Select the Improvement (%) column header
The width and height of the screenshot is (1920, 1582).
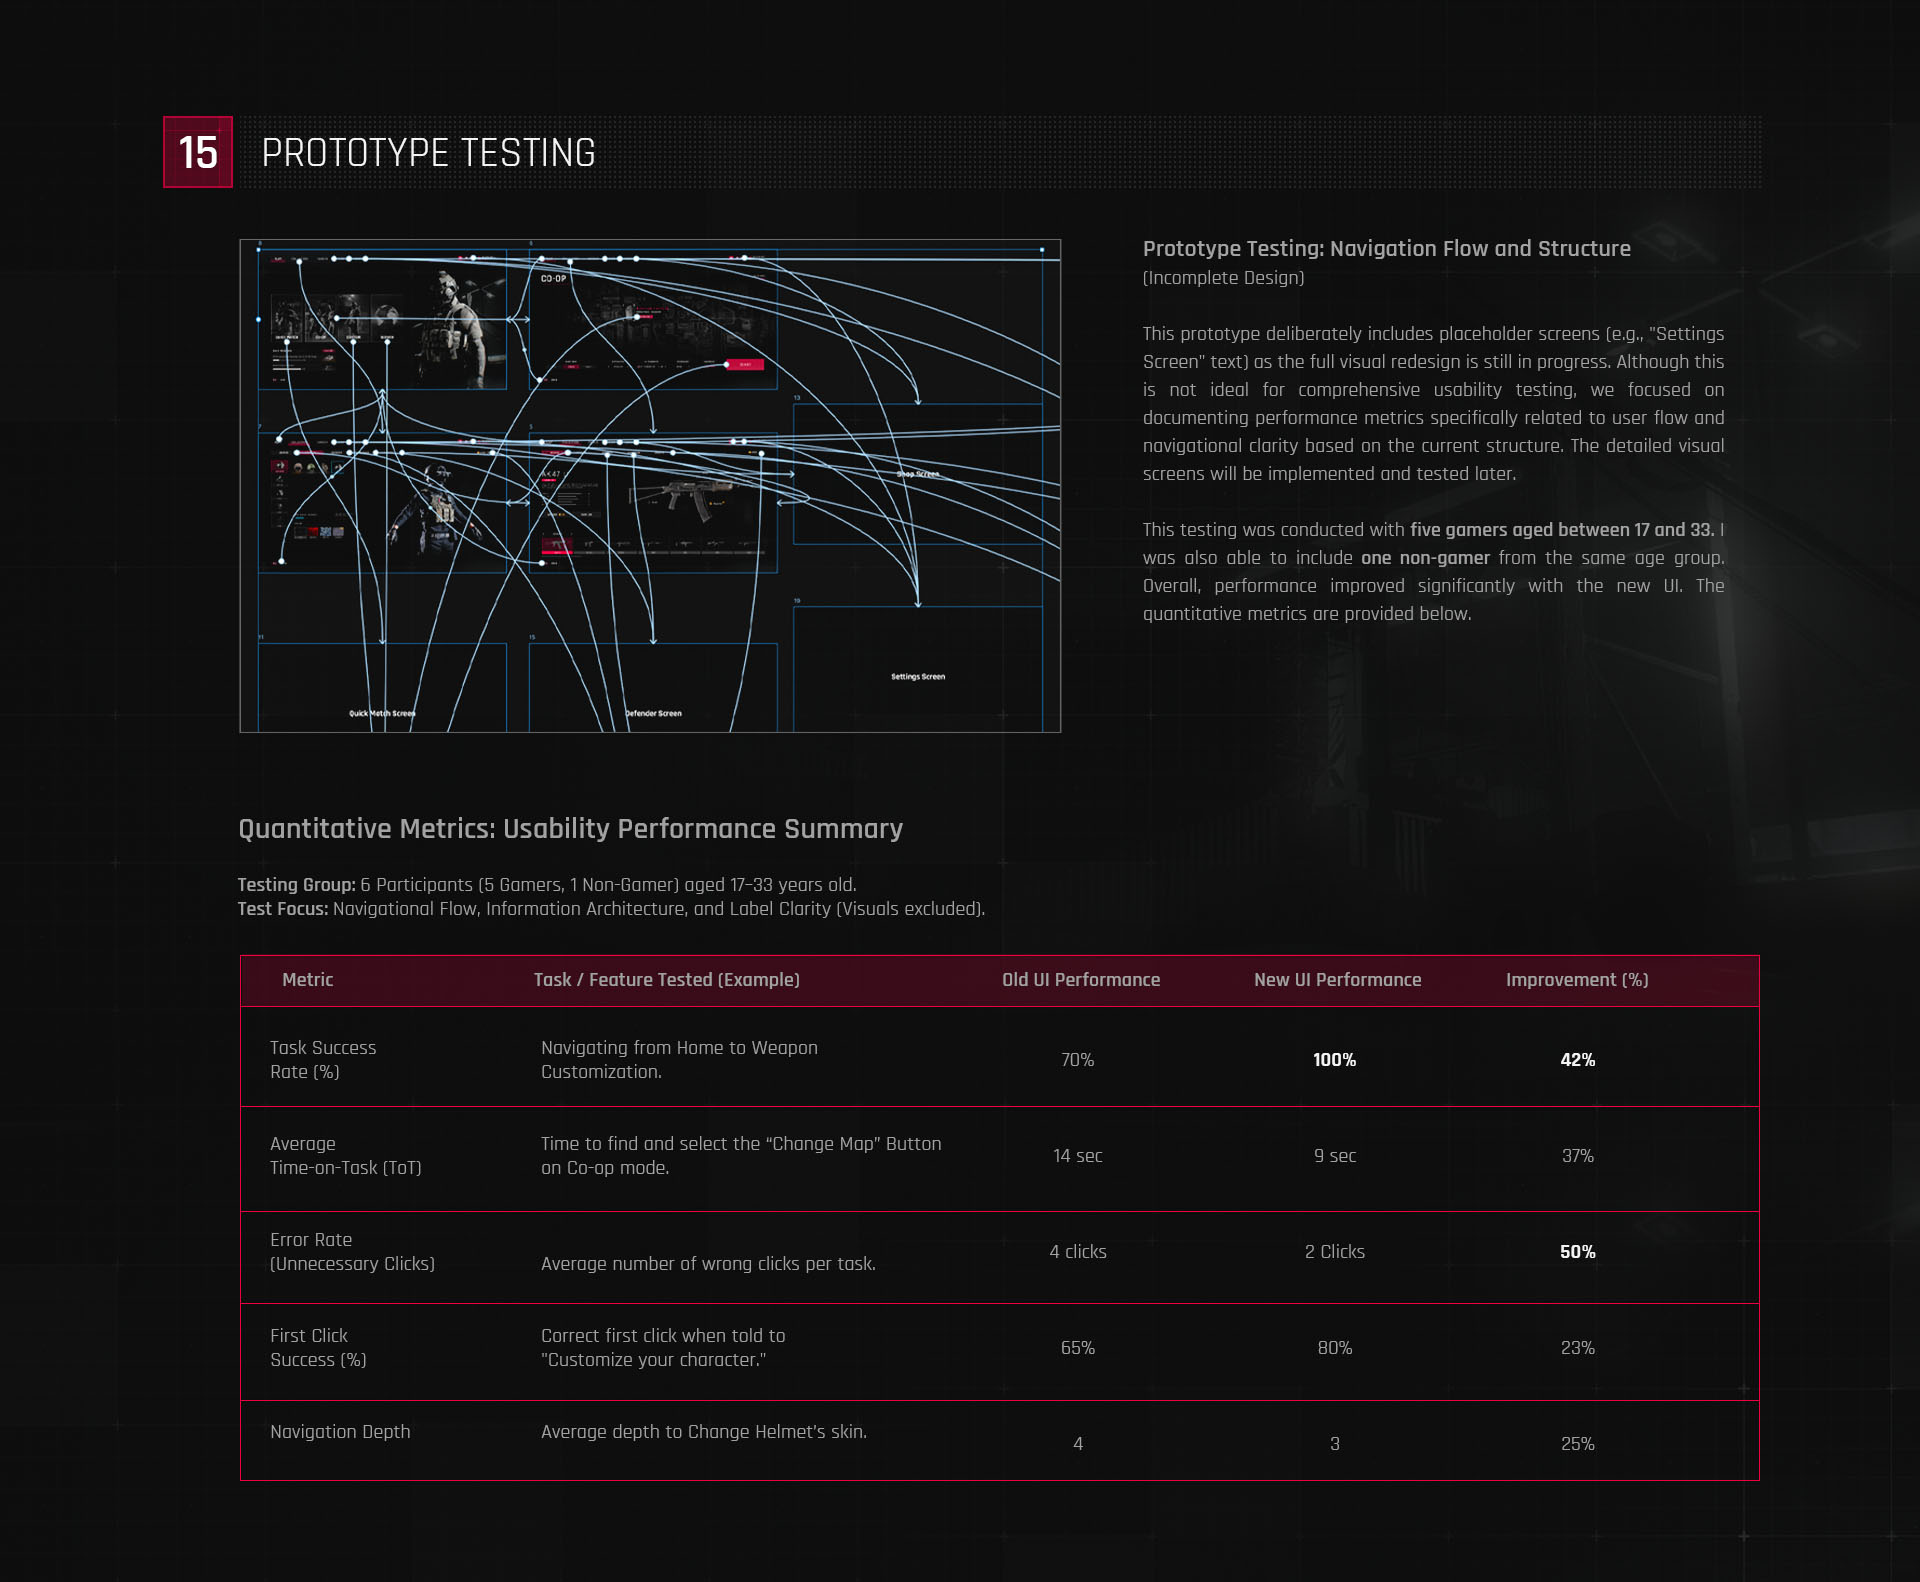click(x=1577, y=980)
